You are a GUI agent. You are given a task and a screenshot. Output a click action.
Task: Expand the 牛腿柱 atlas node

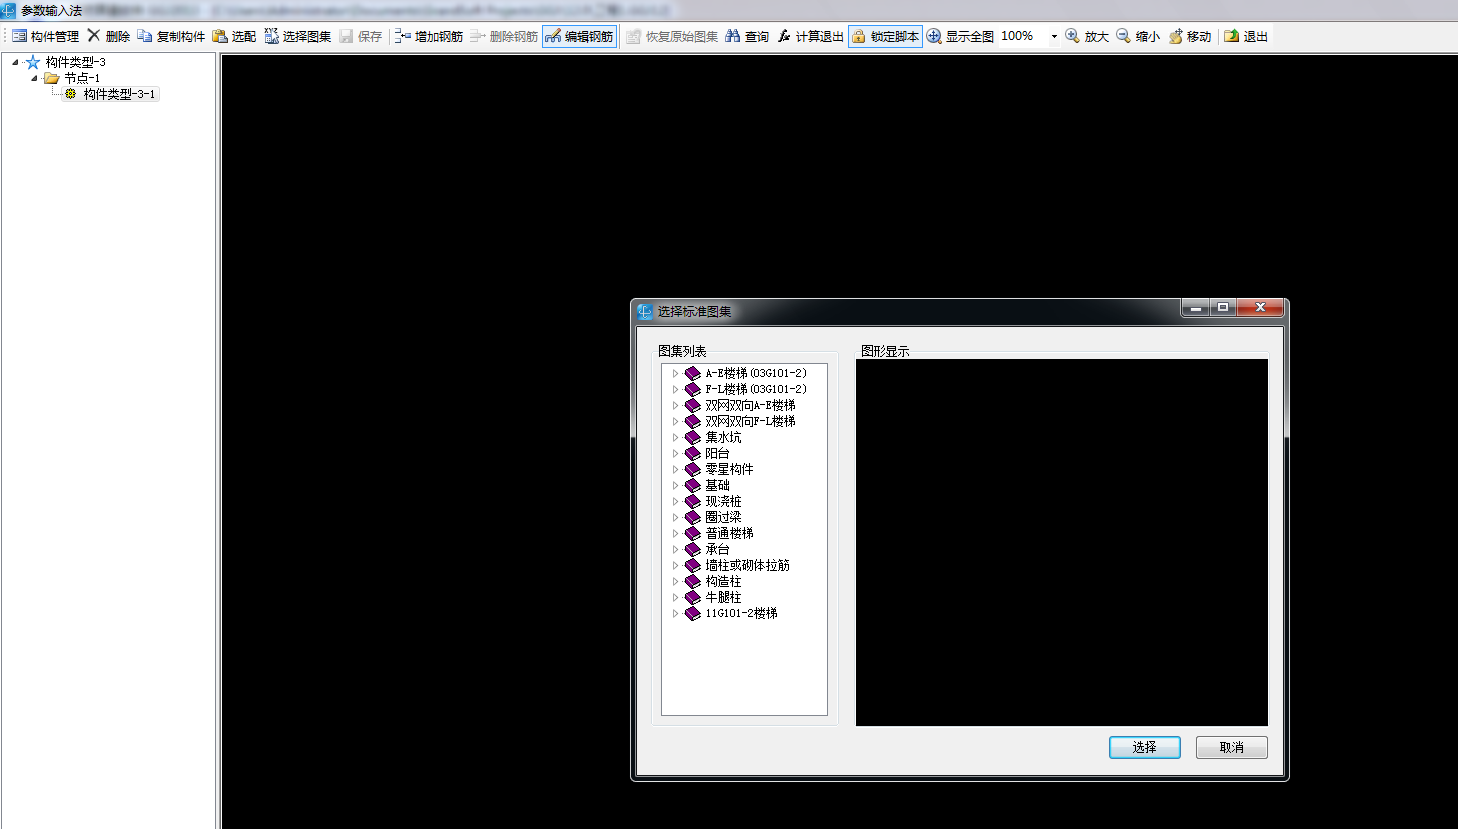click(675, 597)
